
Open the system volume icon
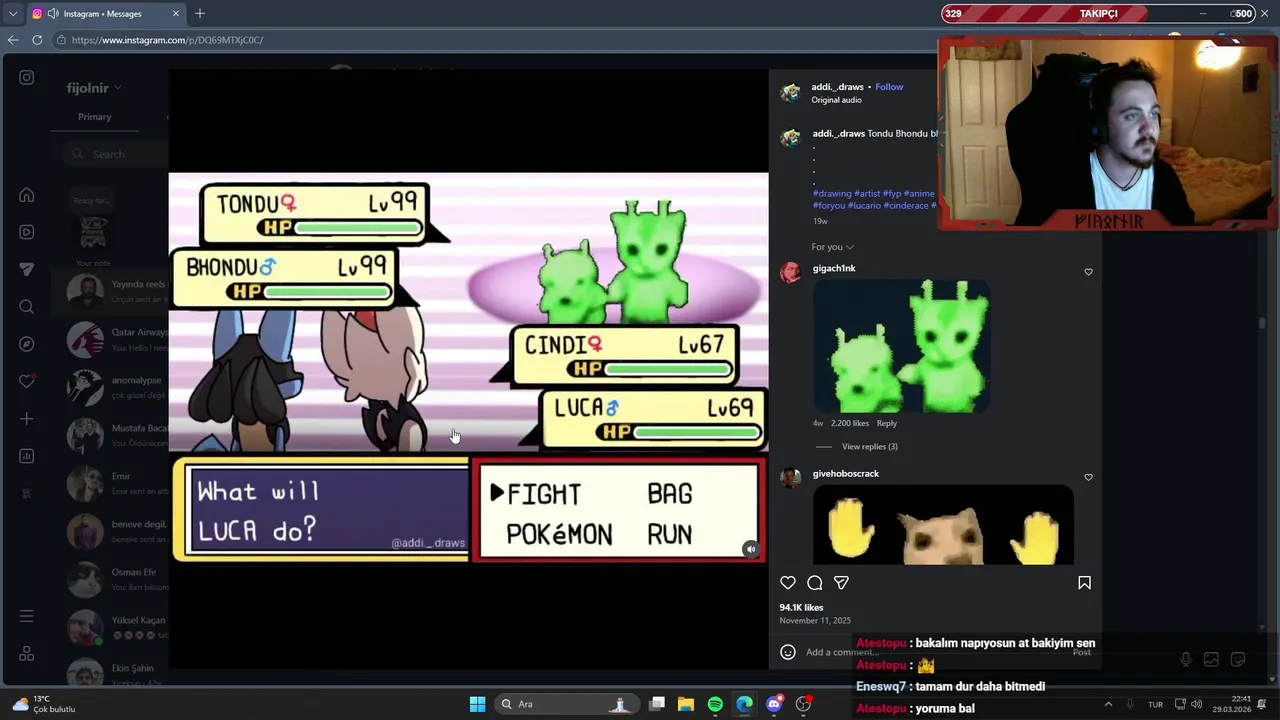(1197, 704)
